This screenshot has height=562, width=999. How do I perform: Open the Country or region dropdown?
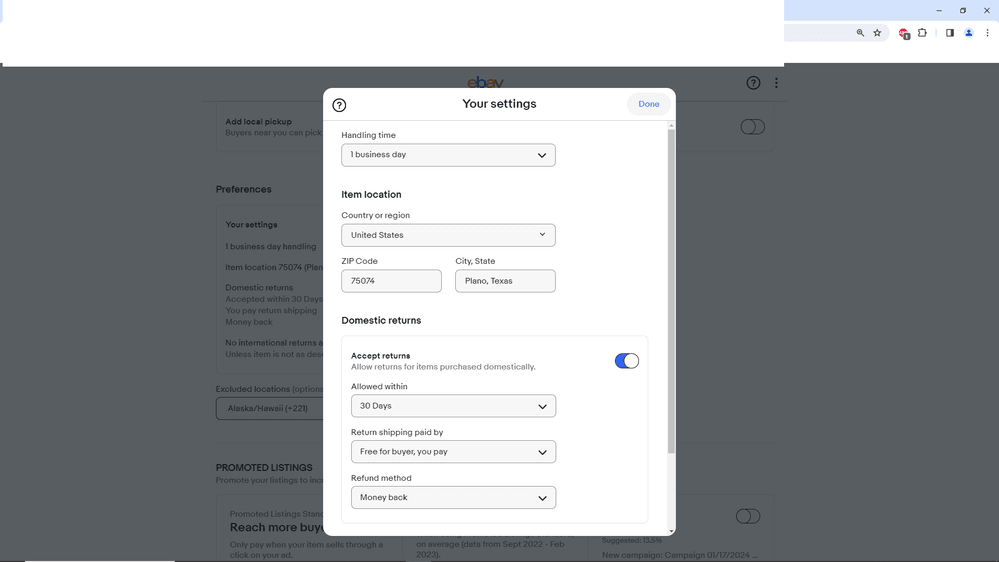pos(448,235)
